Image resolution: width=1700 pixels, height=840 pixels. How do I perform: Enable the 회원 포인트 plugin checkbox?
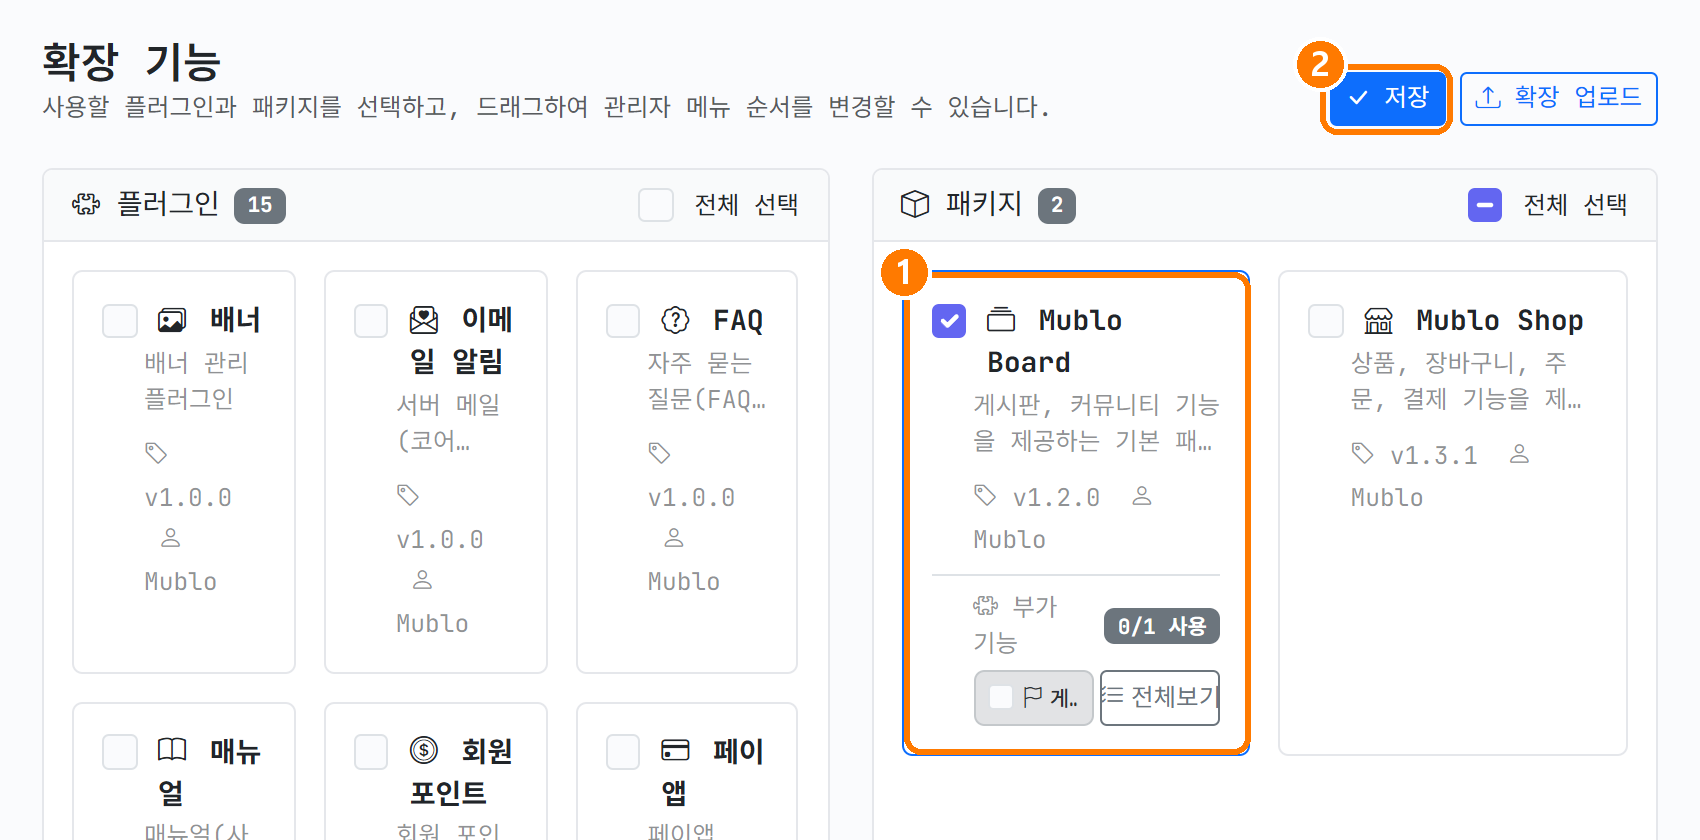pos(371,752)
